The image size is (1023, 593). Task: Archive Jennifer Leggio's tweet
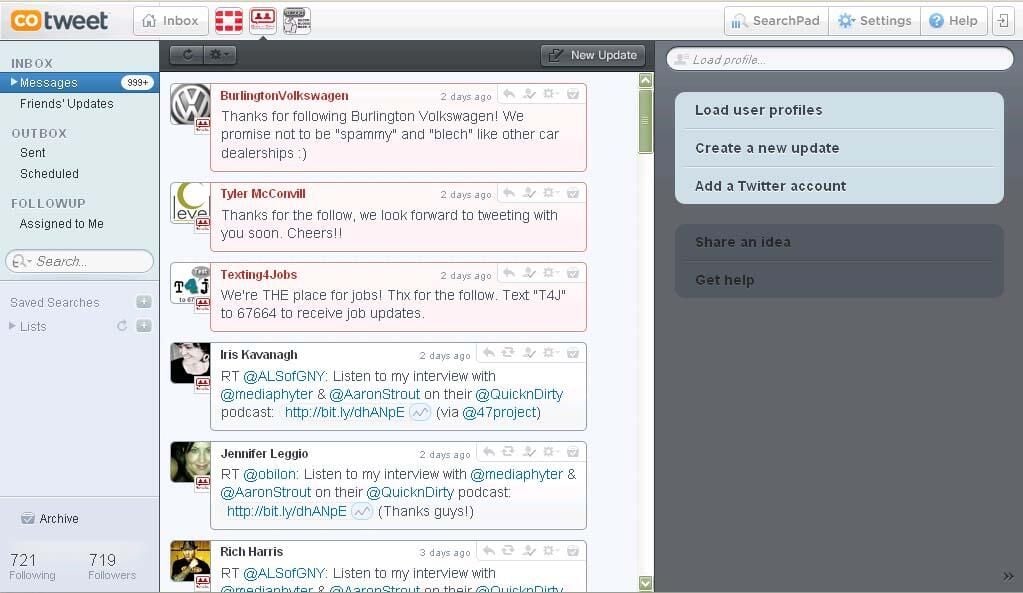(x=573, y=452)
